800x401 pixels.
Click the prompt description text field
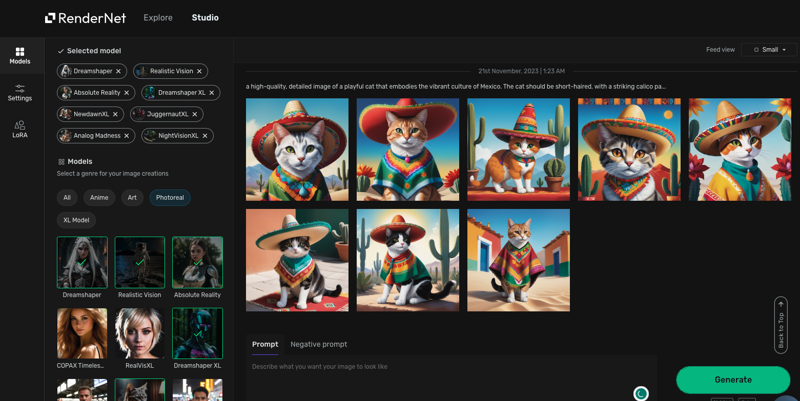[x=451, y=378]
